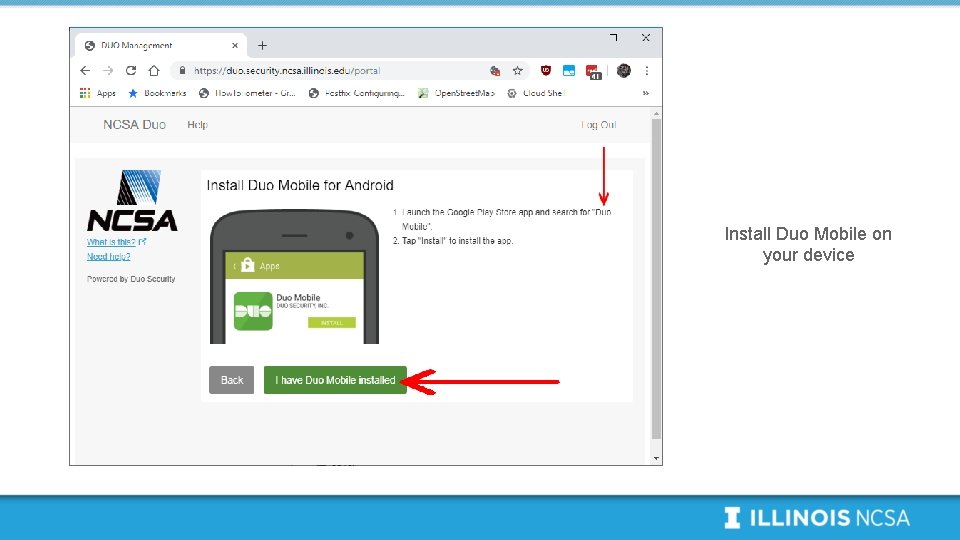Image resolution: width=960 pixels, height=540 pixels.
Task: Click the translate icon in address bar
Action: point(495,71)
